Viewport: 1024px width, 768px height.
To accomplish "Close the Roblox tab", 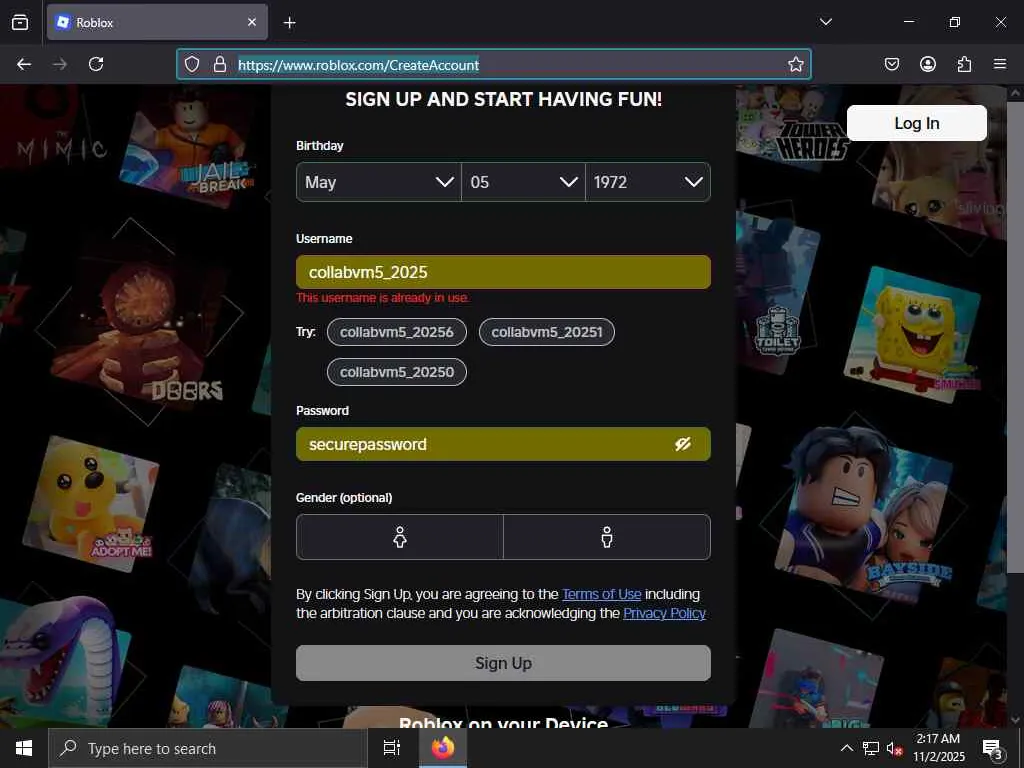I will click(252, 22).
